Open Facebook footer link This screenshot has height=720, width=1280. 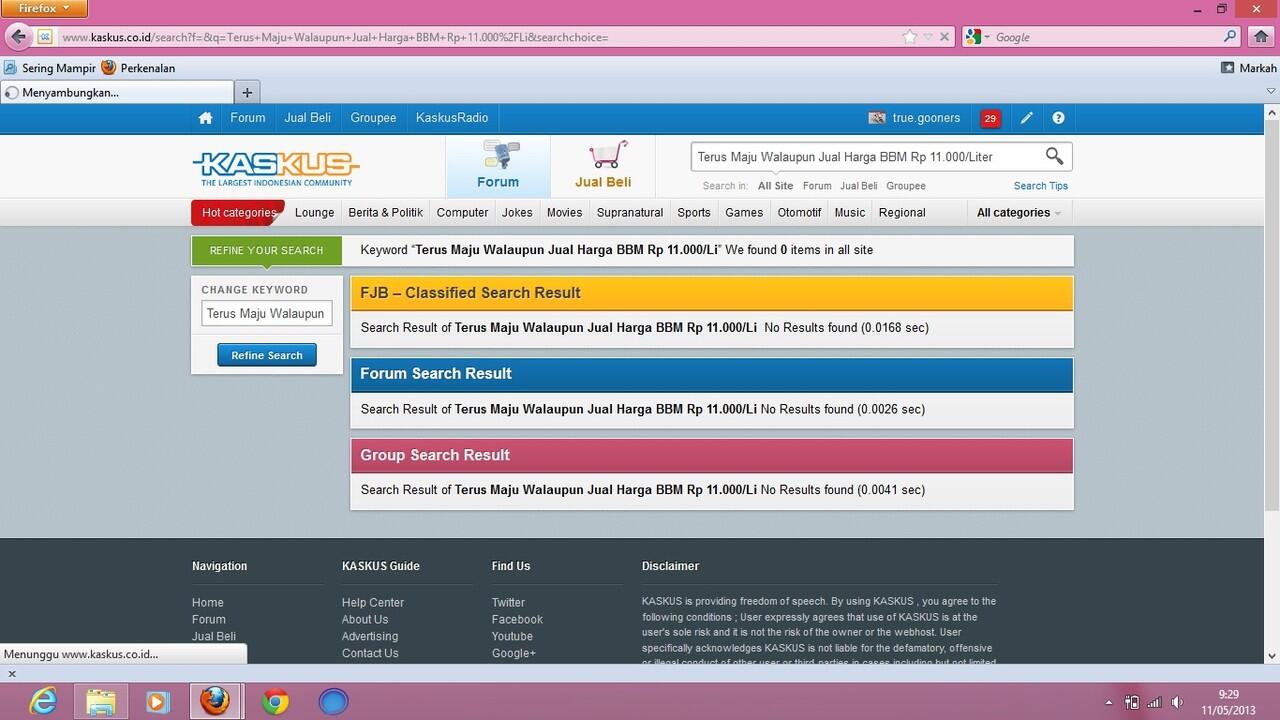tap(517, 620)
